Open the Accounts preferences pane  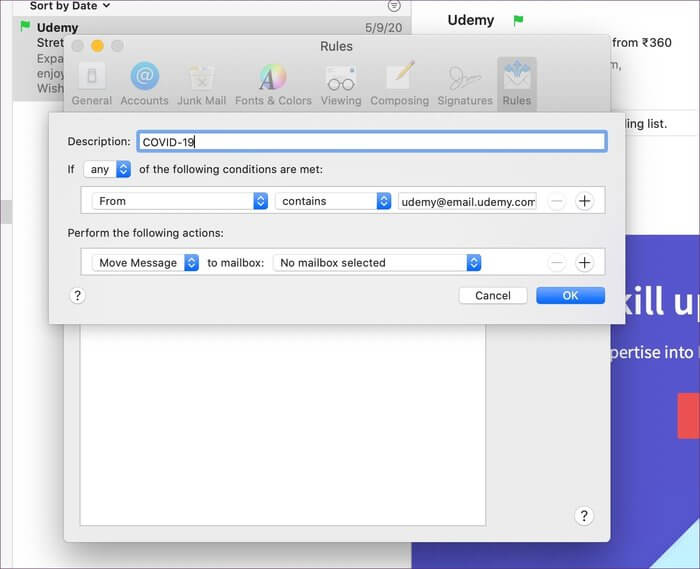(x=144, y=84)
